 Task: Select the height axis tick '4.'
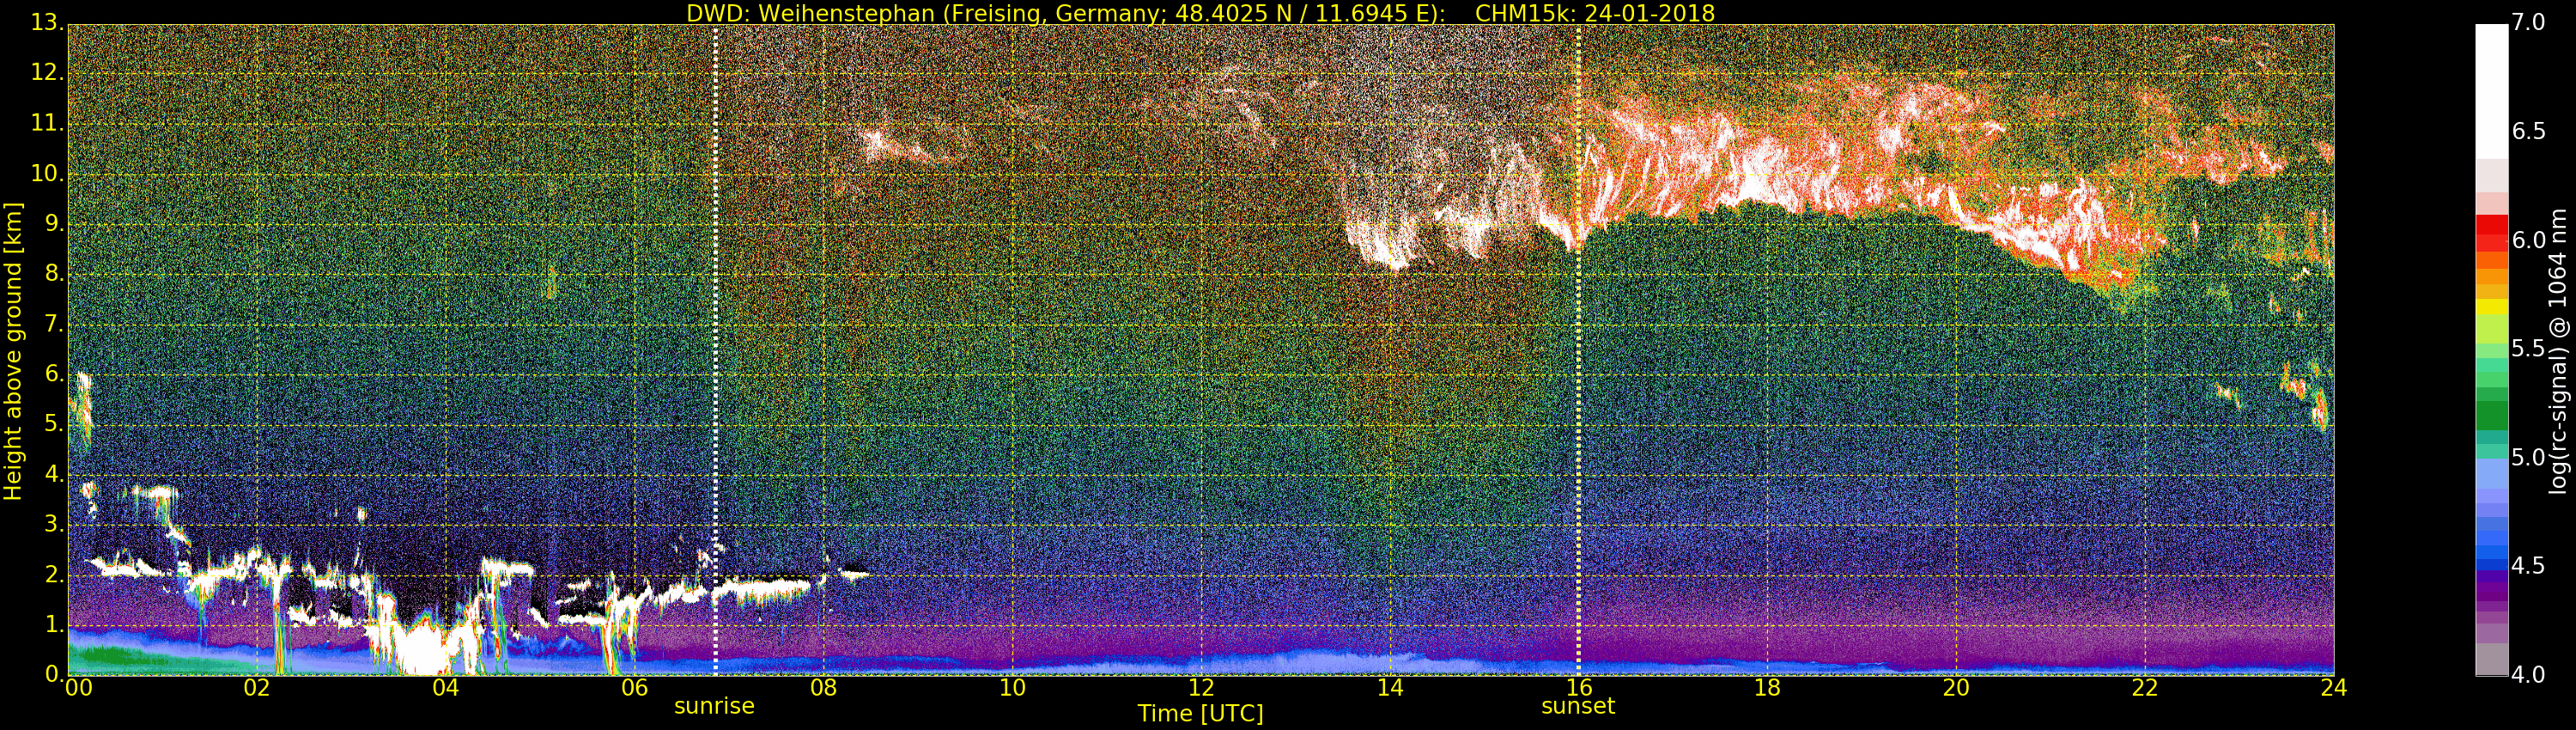point(54,474)
